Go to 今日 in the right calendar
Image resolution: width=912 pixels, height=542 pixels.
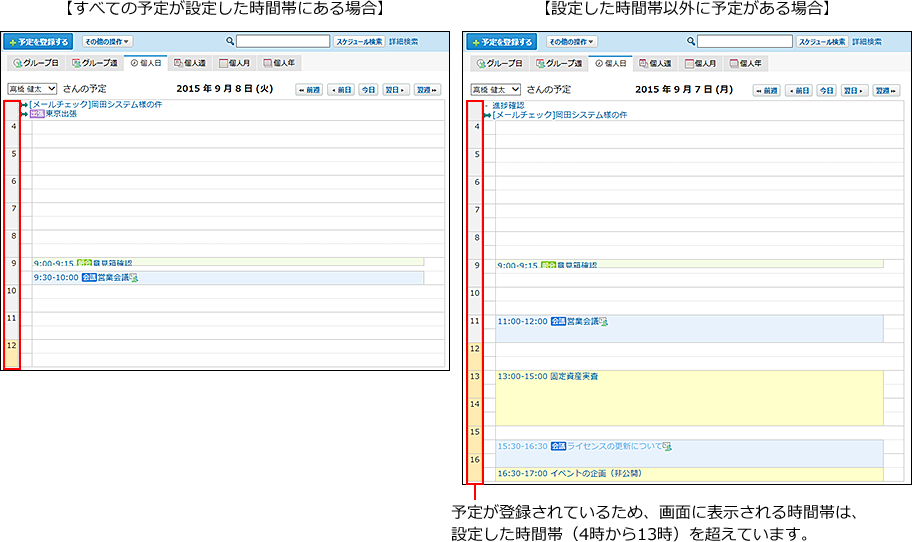(826, 90)
